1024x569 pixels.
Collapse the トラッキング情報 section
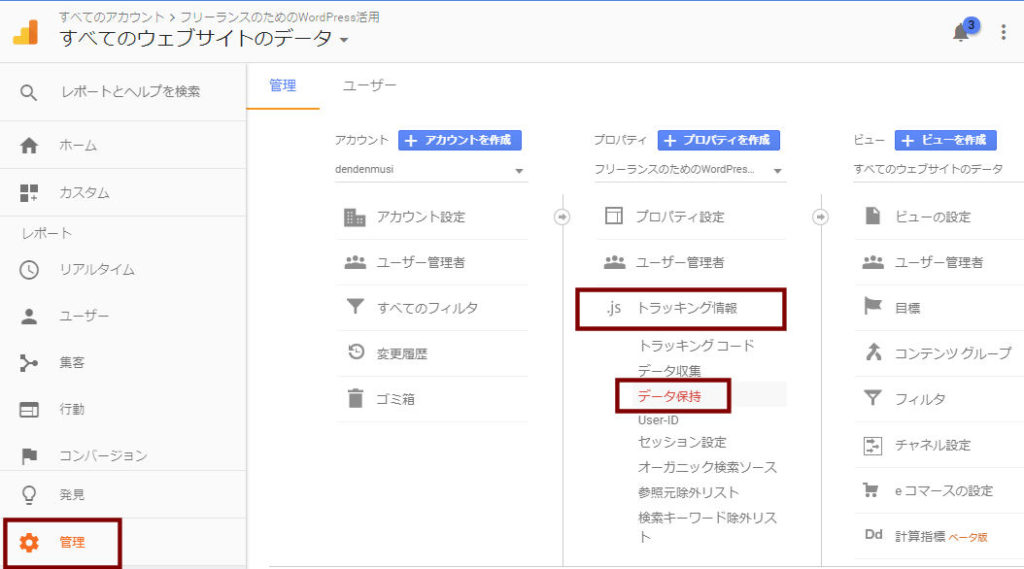(686, 308)
